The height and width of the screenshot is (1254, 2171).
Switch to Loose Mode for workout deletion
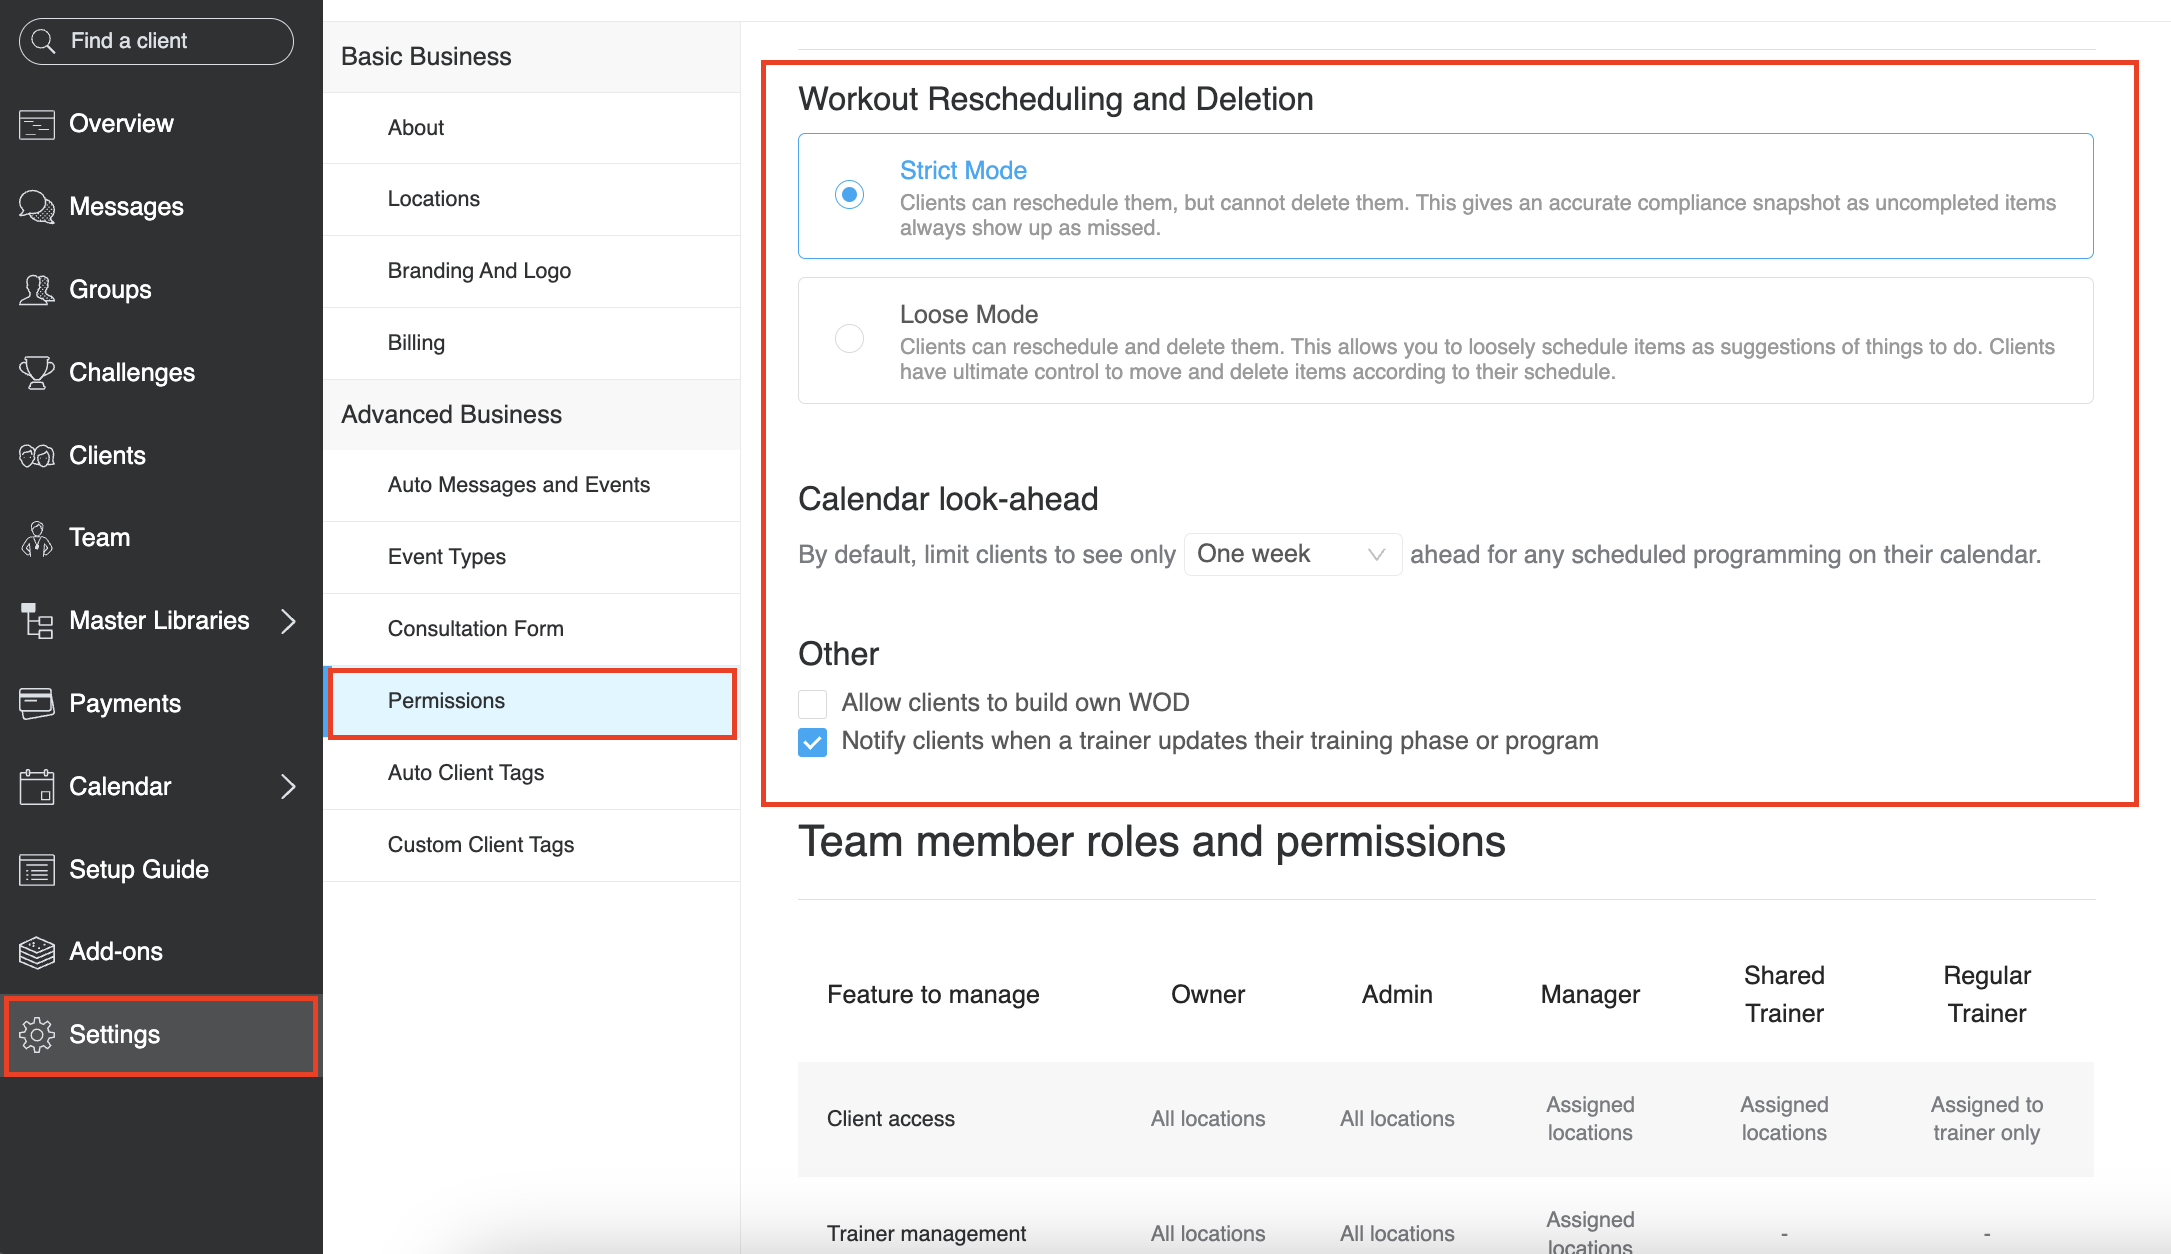click(849, 338)
